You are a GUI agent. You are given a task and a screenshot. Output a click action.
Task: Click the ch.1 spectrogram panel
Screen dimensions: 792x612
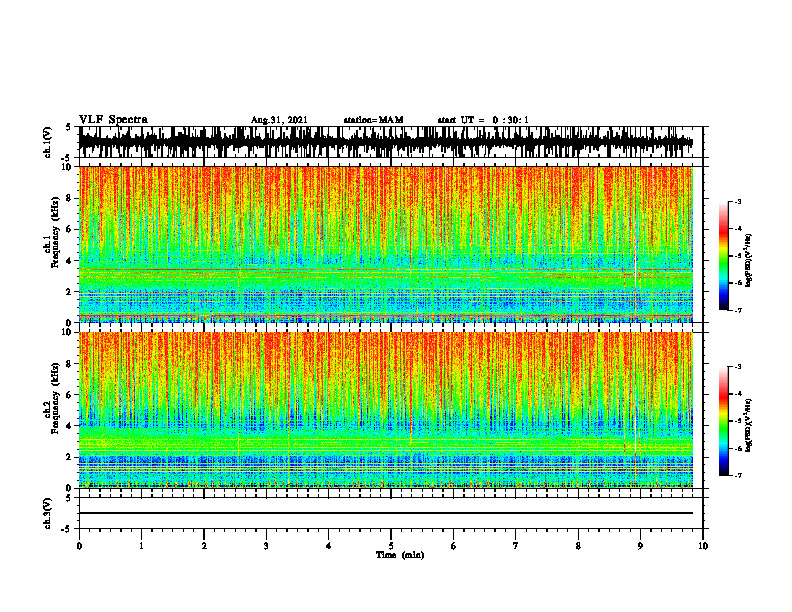(386, 244)
